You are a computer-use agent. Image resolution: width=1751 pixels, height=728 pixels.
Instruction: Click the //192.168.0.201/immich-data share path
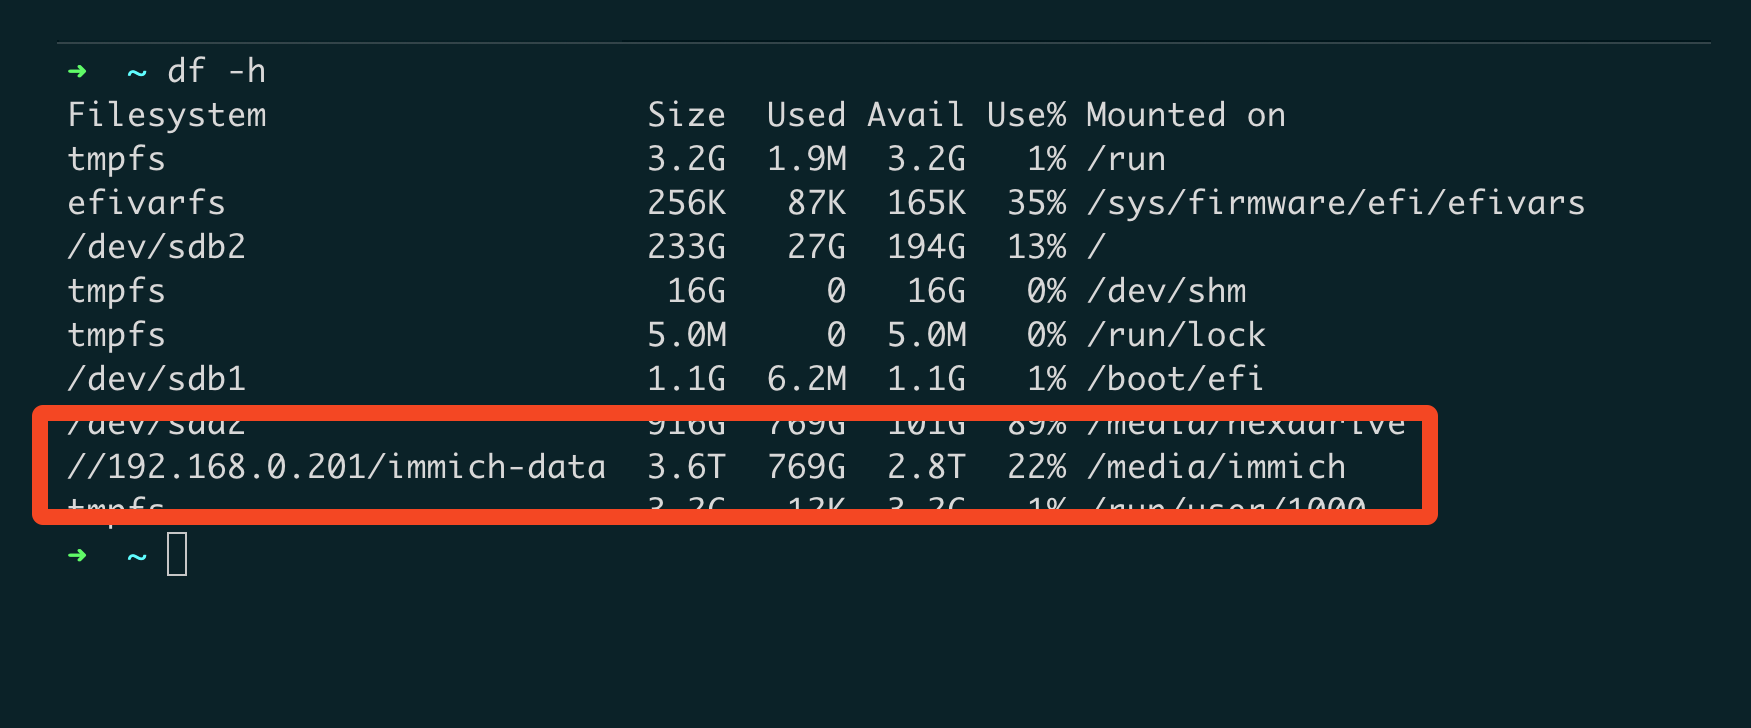click(x=336, y=467)
